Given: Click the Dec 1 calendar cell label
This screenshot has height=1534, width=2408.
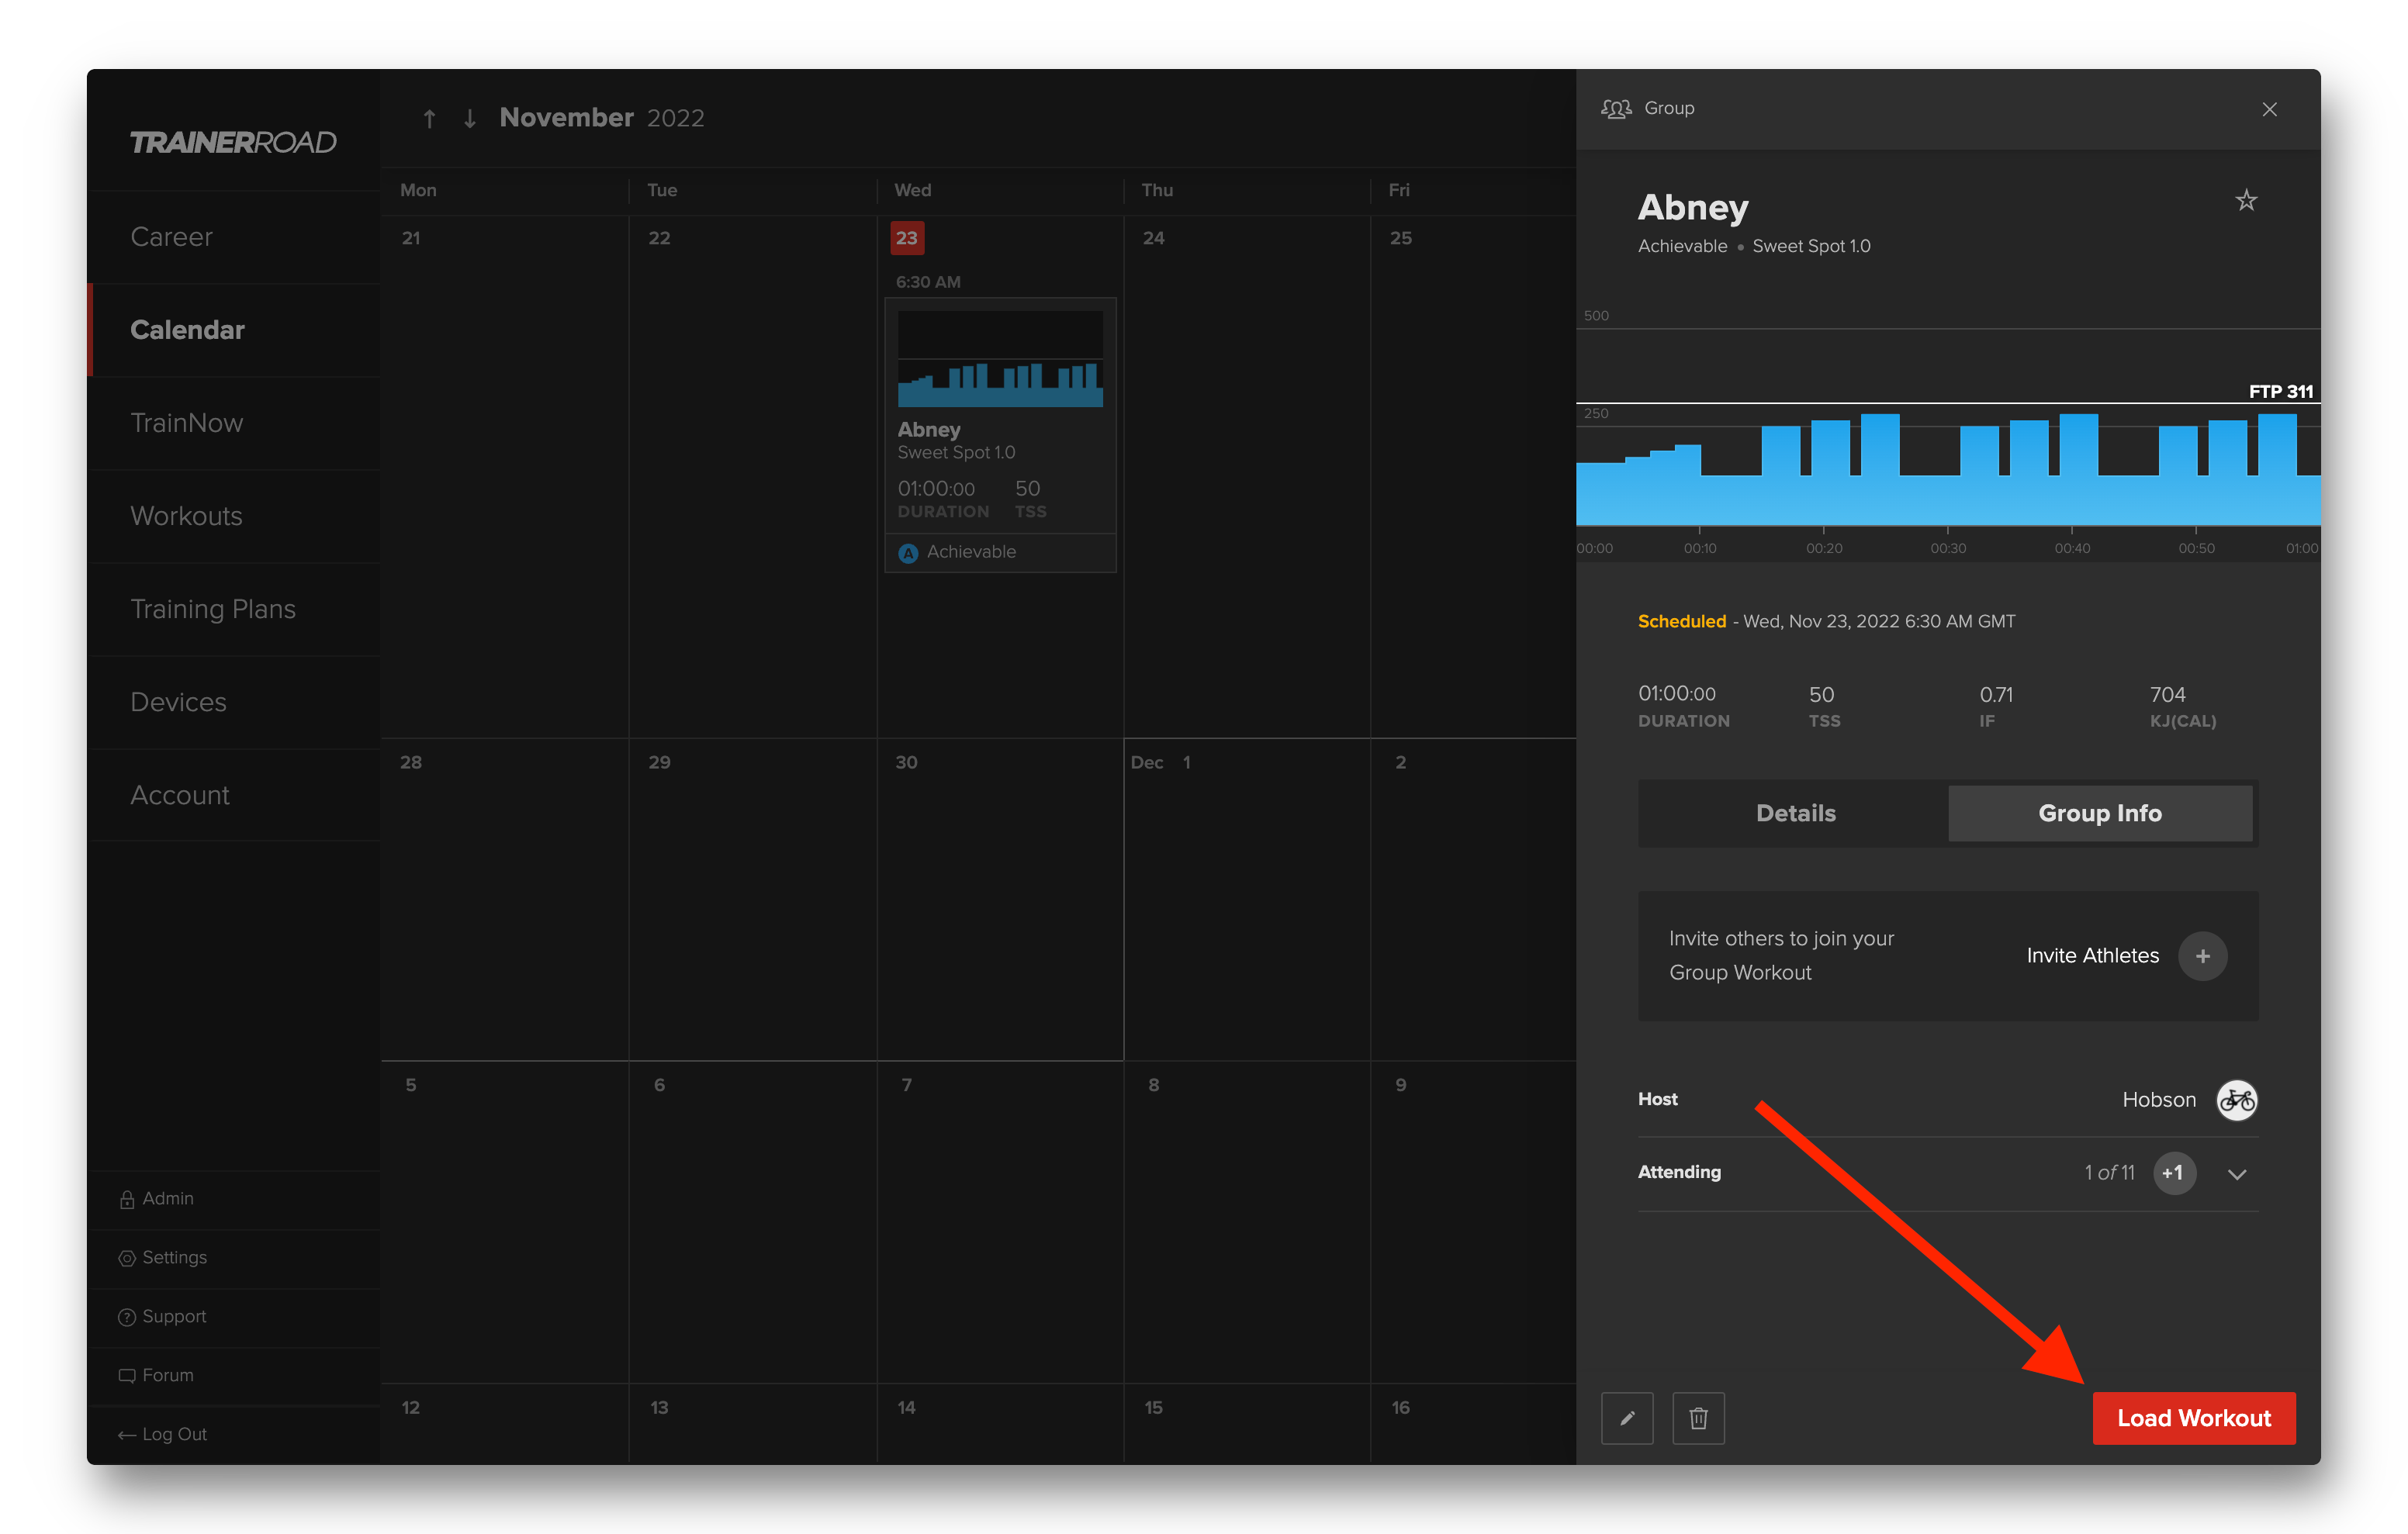Looking at the screenshot, I should (1160, 762).
